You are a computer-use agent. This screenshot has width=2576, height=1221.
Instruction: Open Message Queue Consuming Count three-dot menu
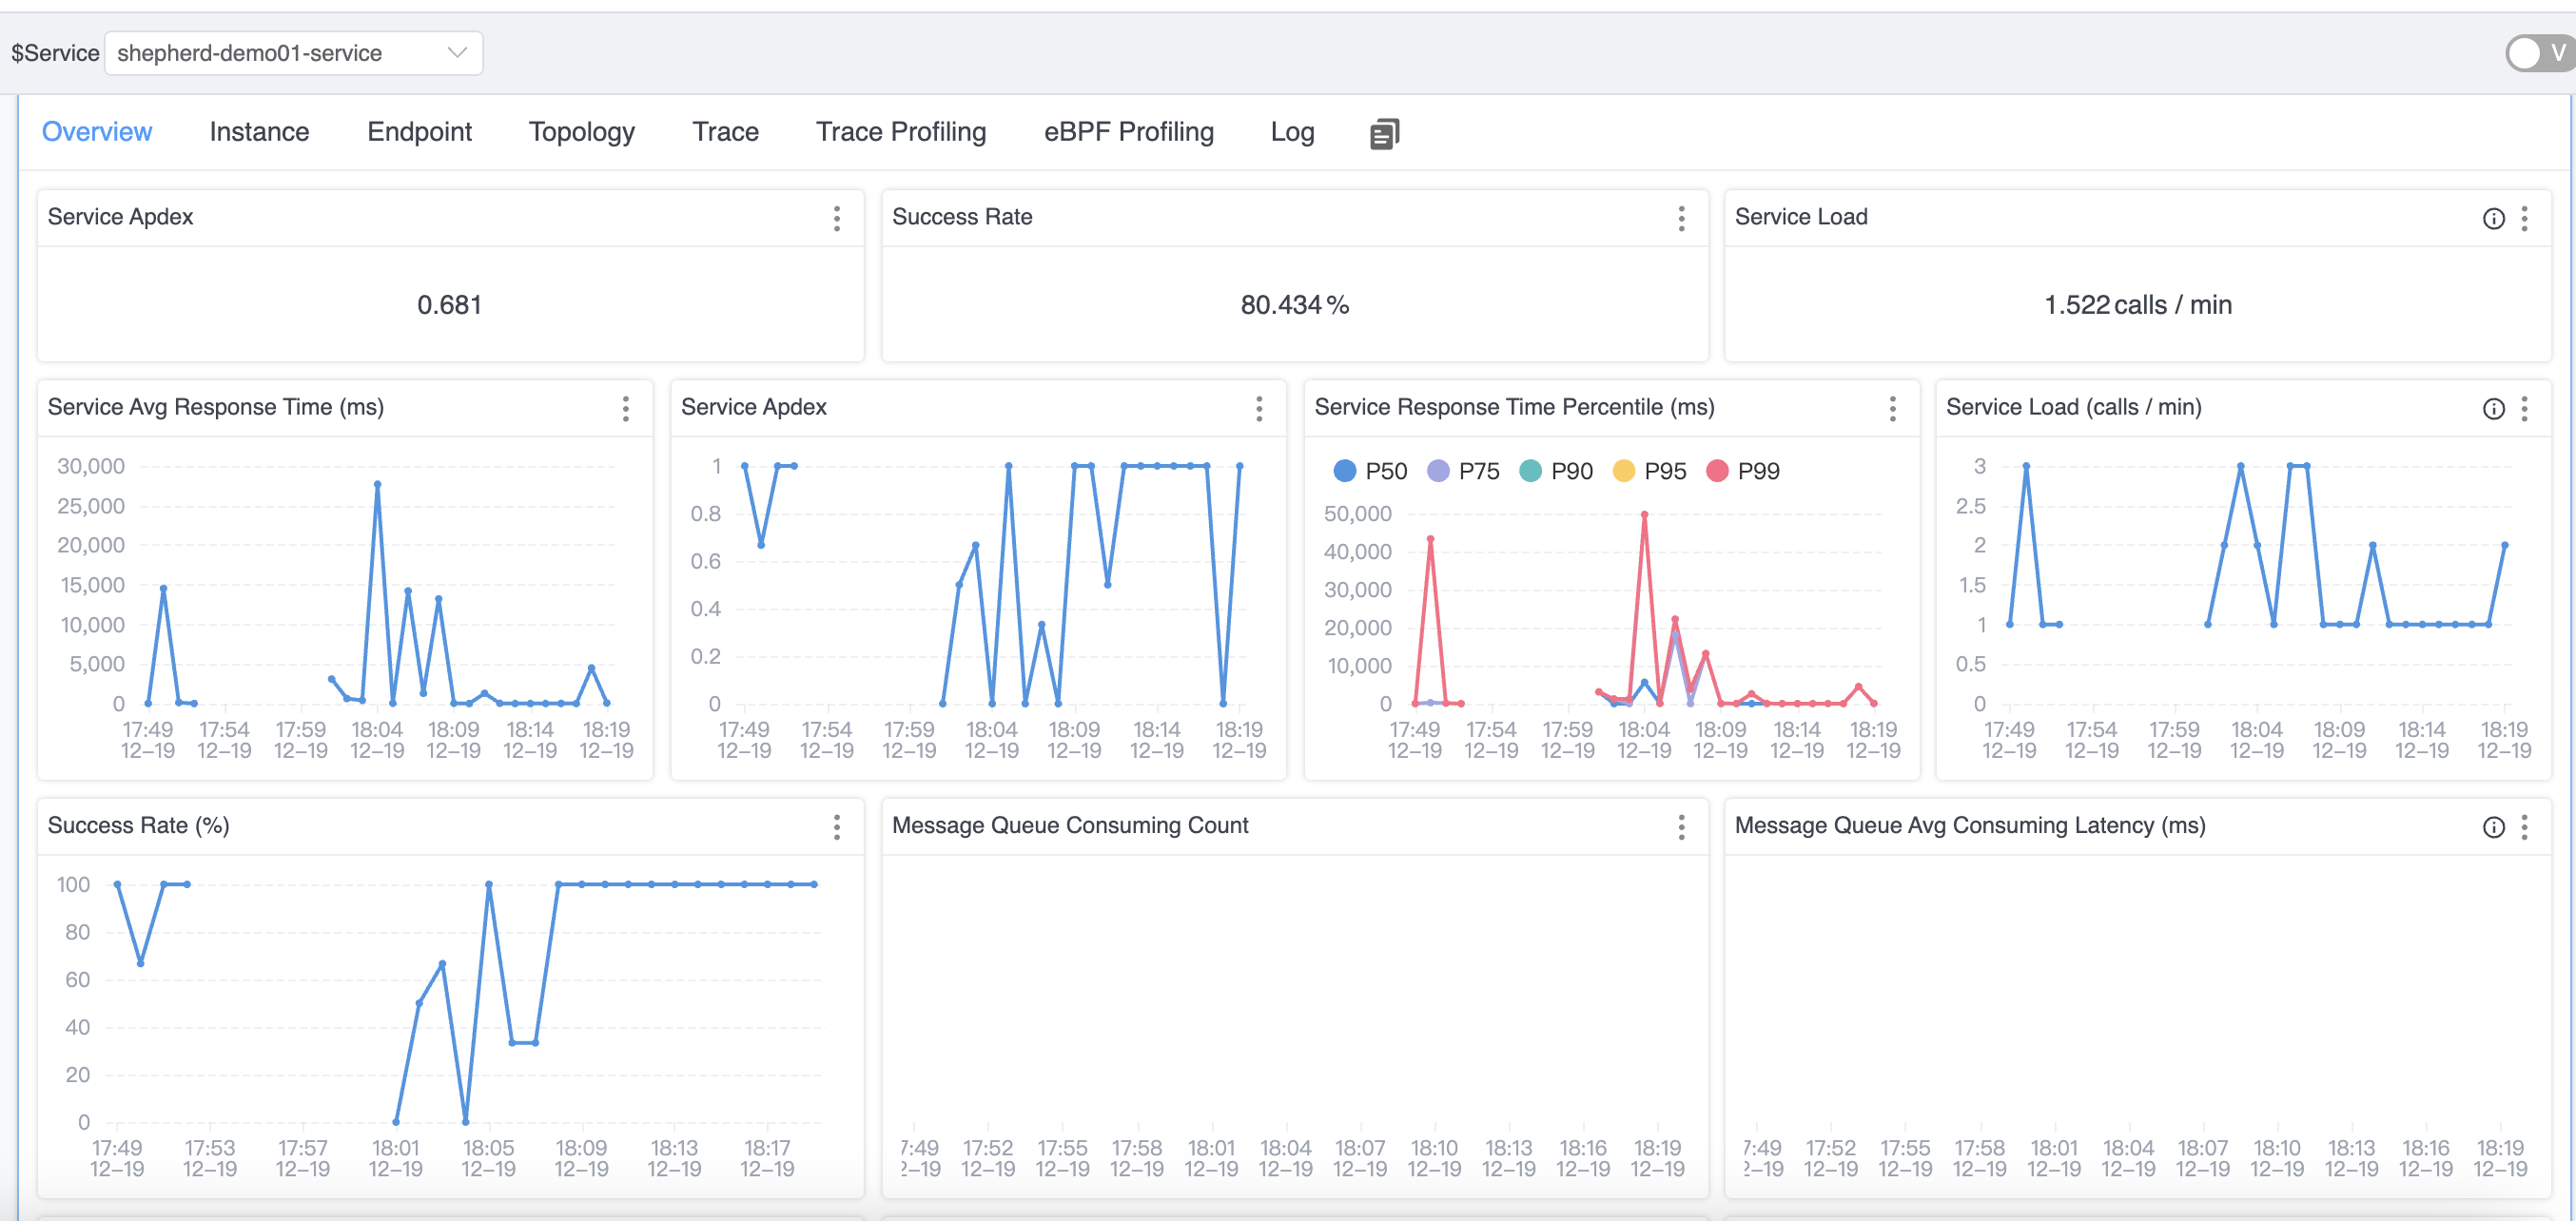point(1681,826)
